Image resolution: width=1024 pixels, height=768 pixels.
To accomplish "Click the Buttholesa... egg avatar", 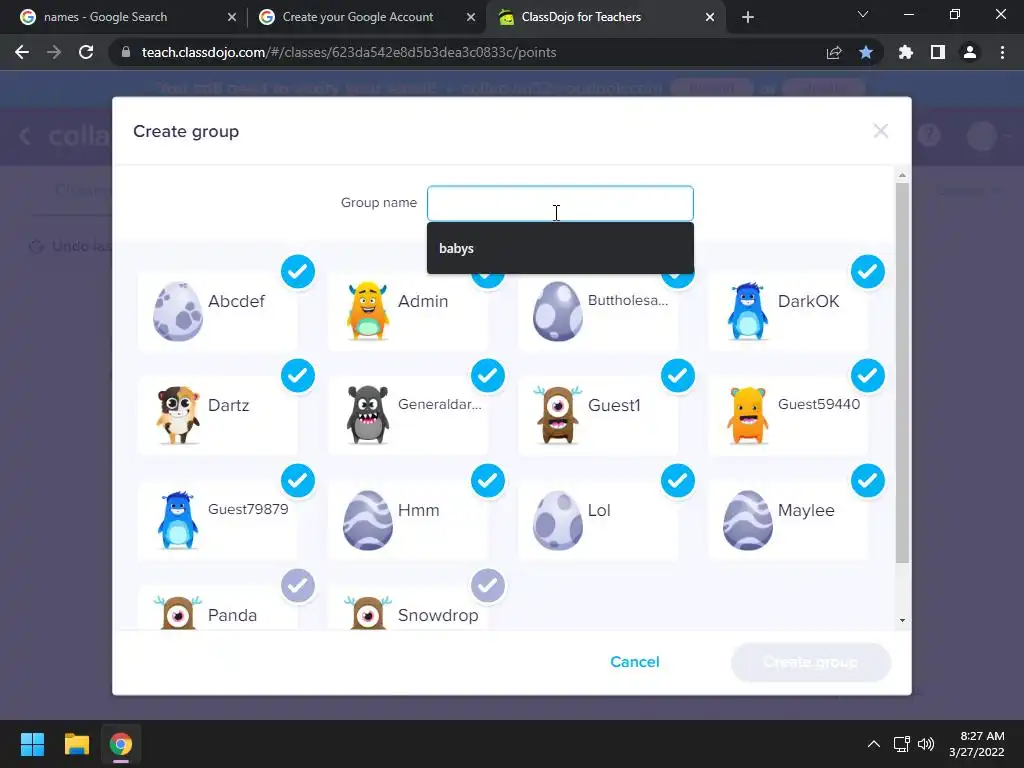I will tap(557, 312).
